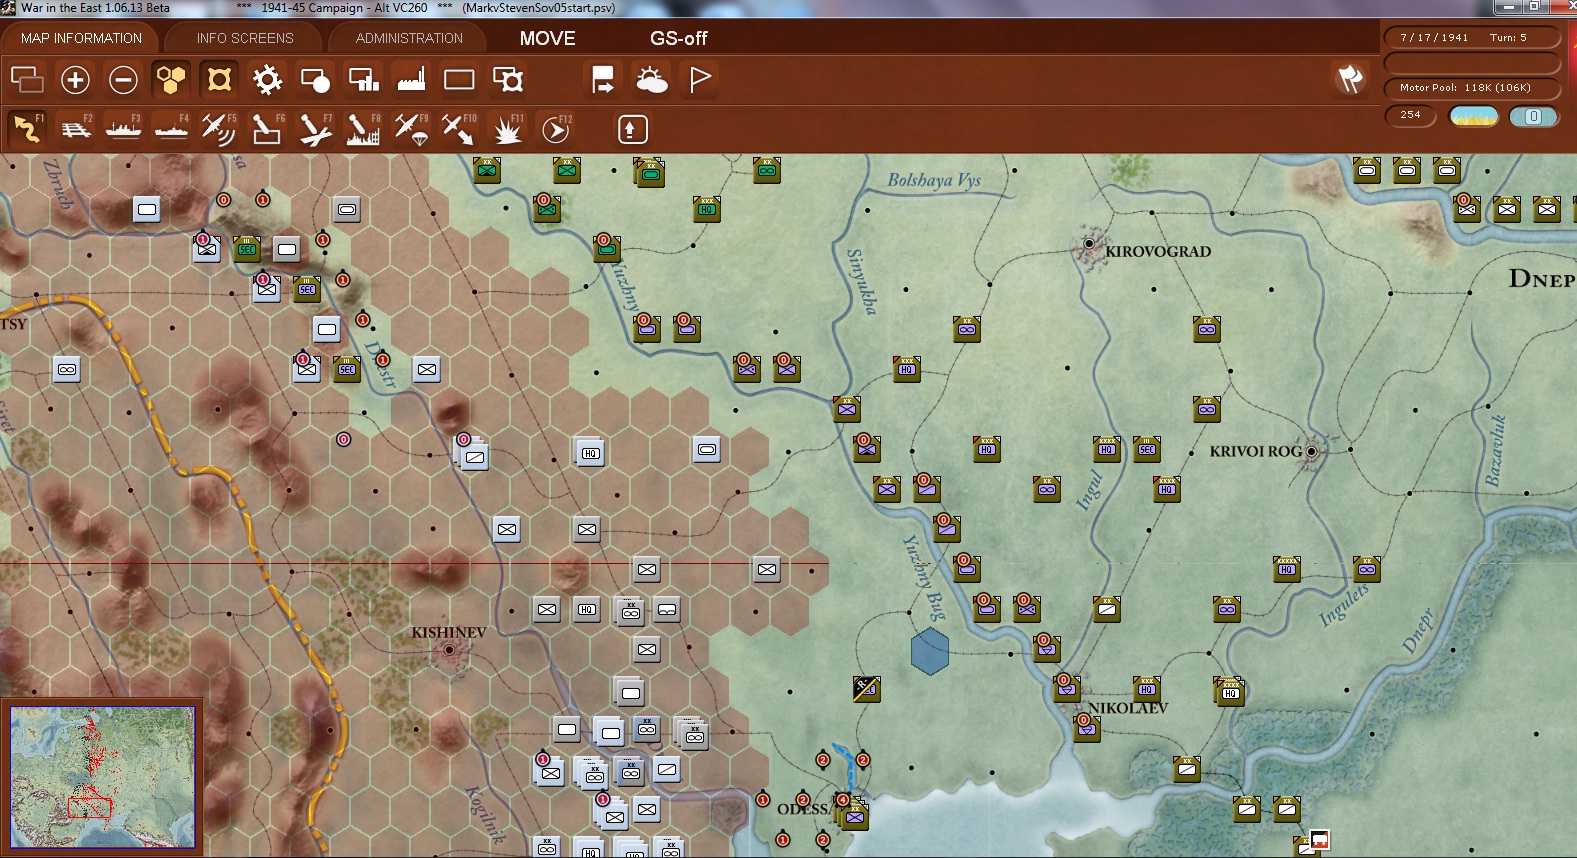Click the F12 circled arrow icon

tap(555, 129)
